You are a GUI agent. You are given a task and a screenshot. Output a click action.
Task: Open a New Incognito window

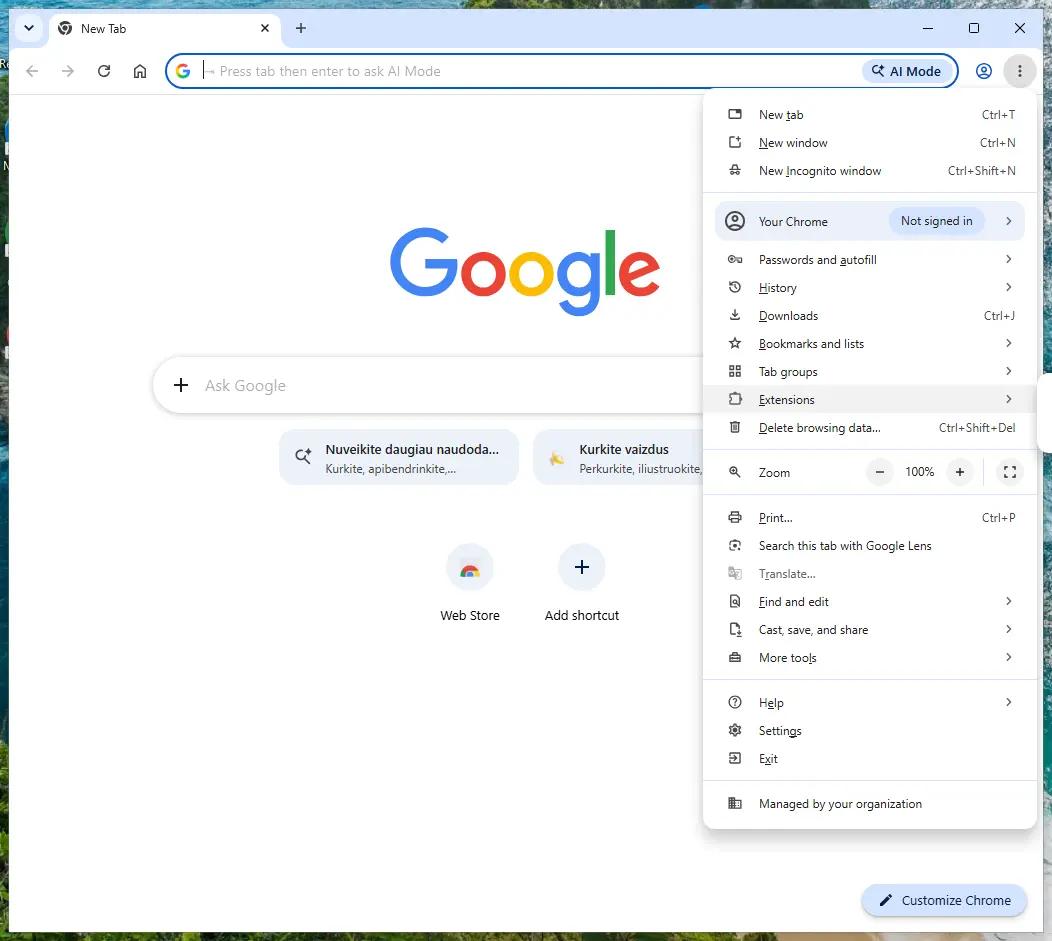870,171
